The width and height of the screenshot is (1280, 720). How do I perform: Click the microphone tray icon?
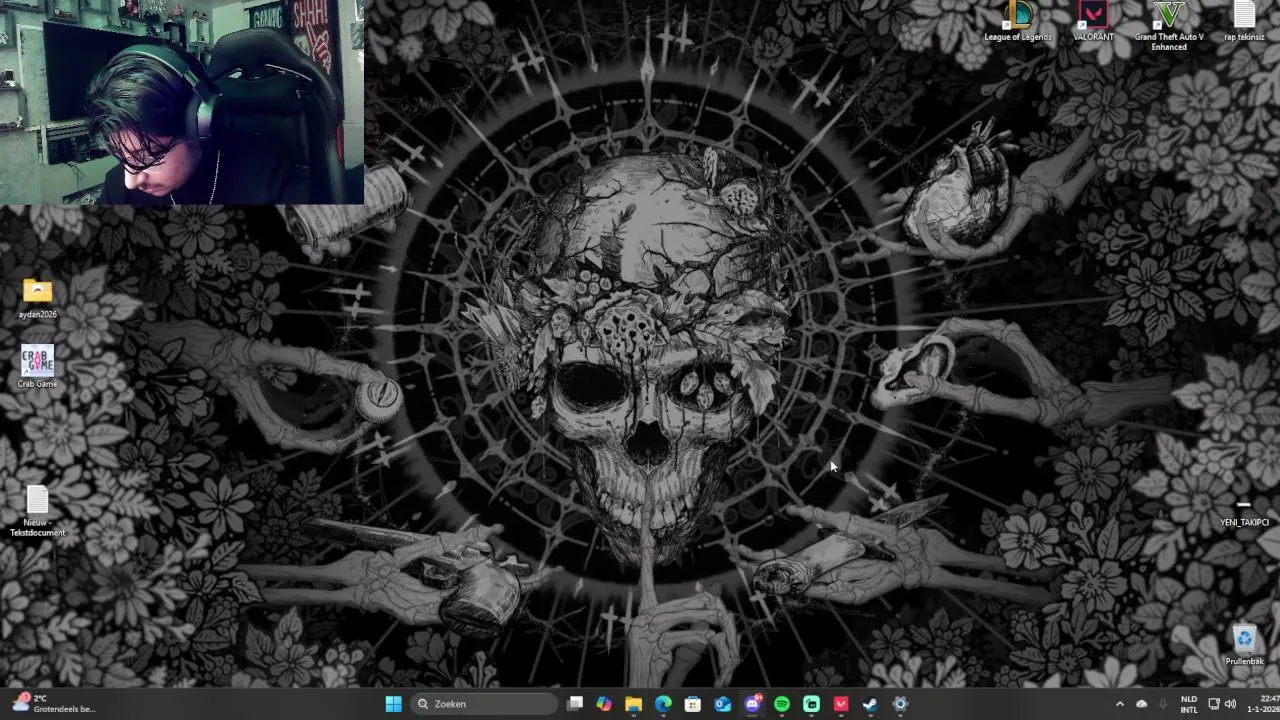tap(1164, 704)
